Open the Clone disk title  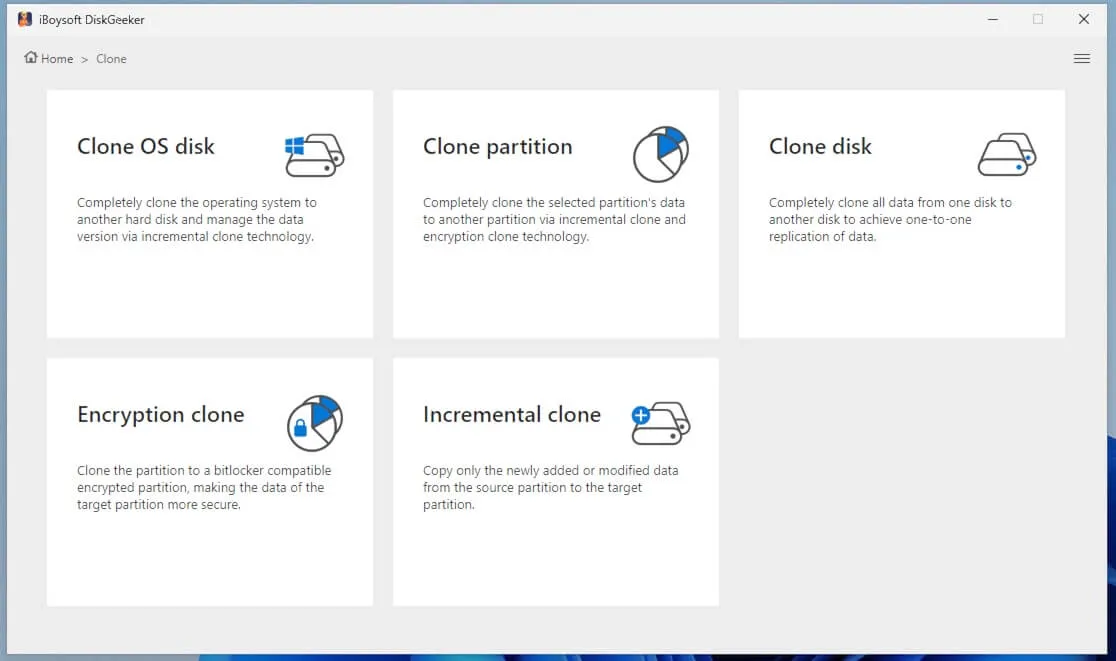(x=820, y=146)
